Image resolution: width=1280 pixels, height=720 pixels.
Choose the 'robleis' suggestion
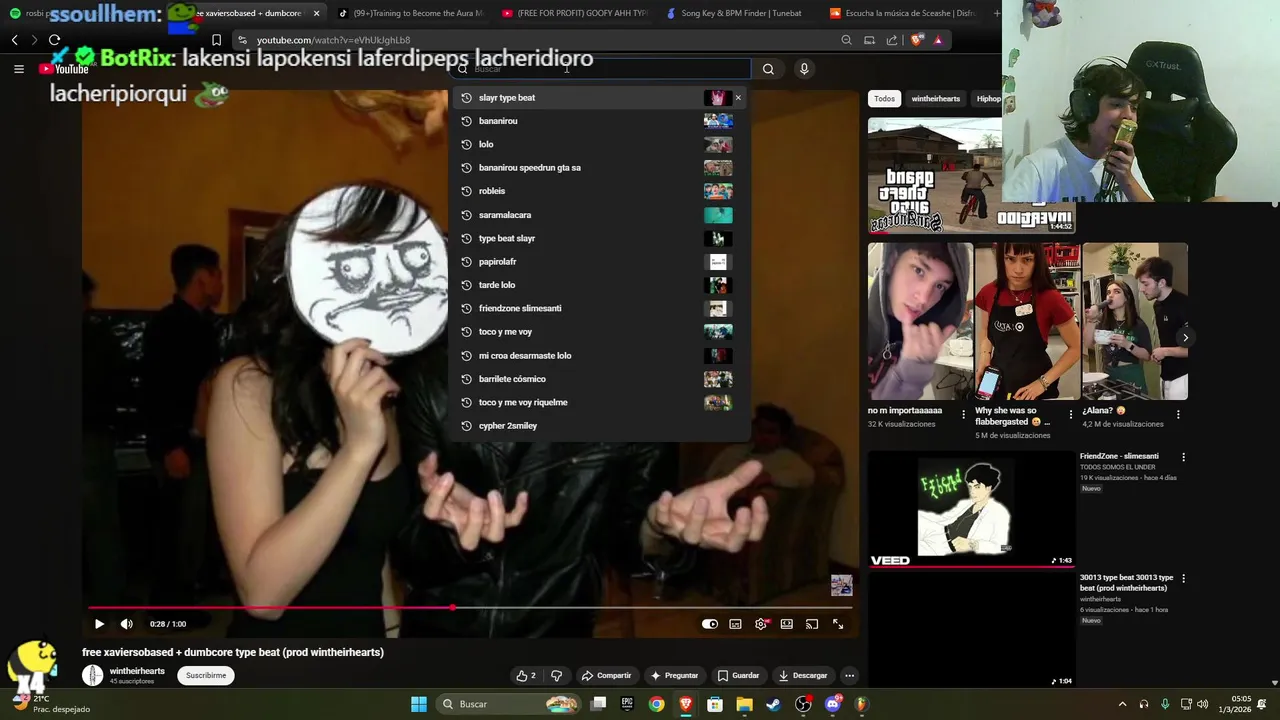click(x=600, y=191)
